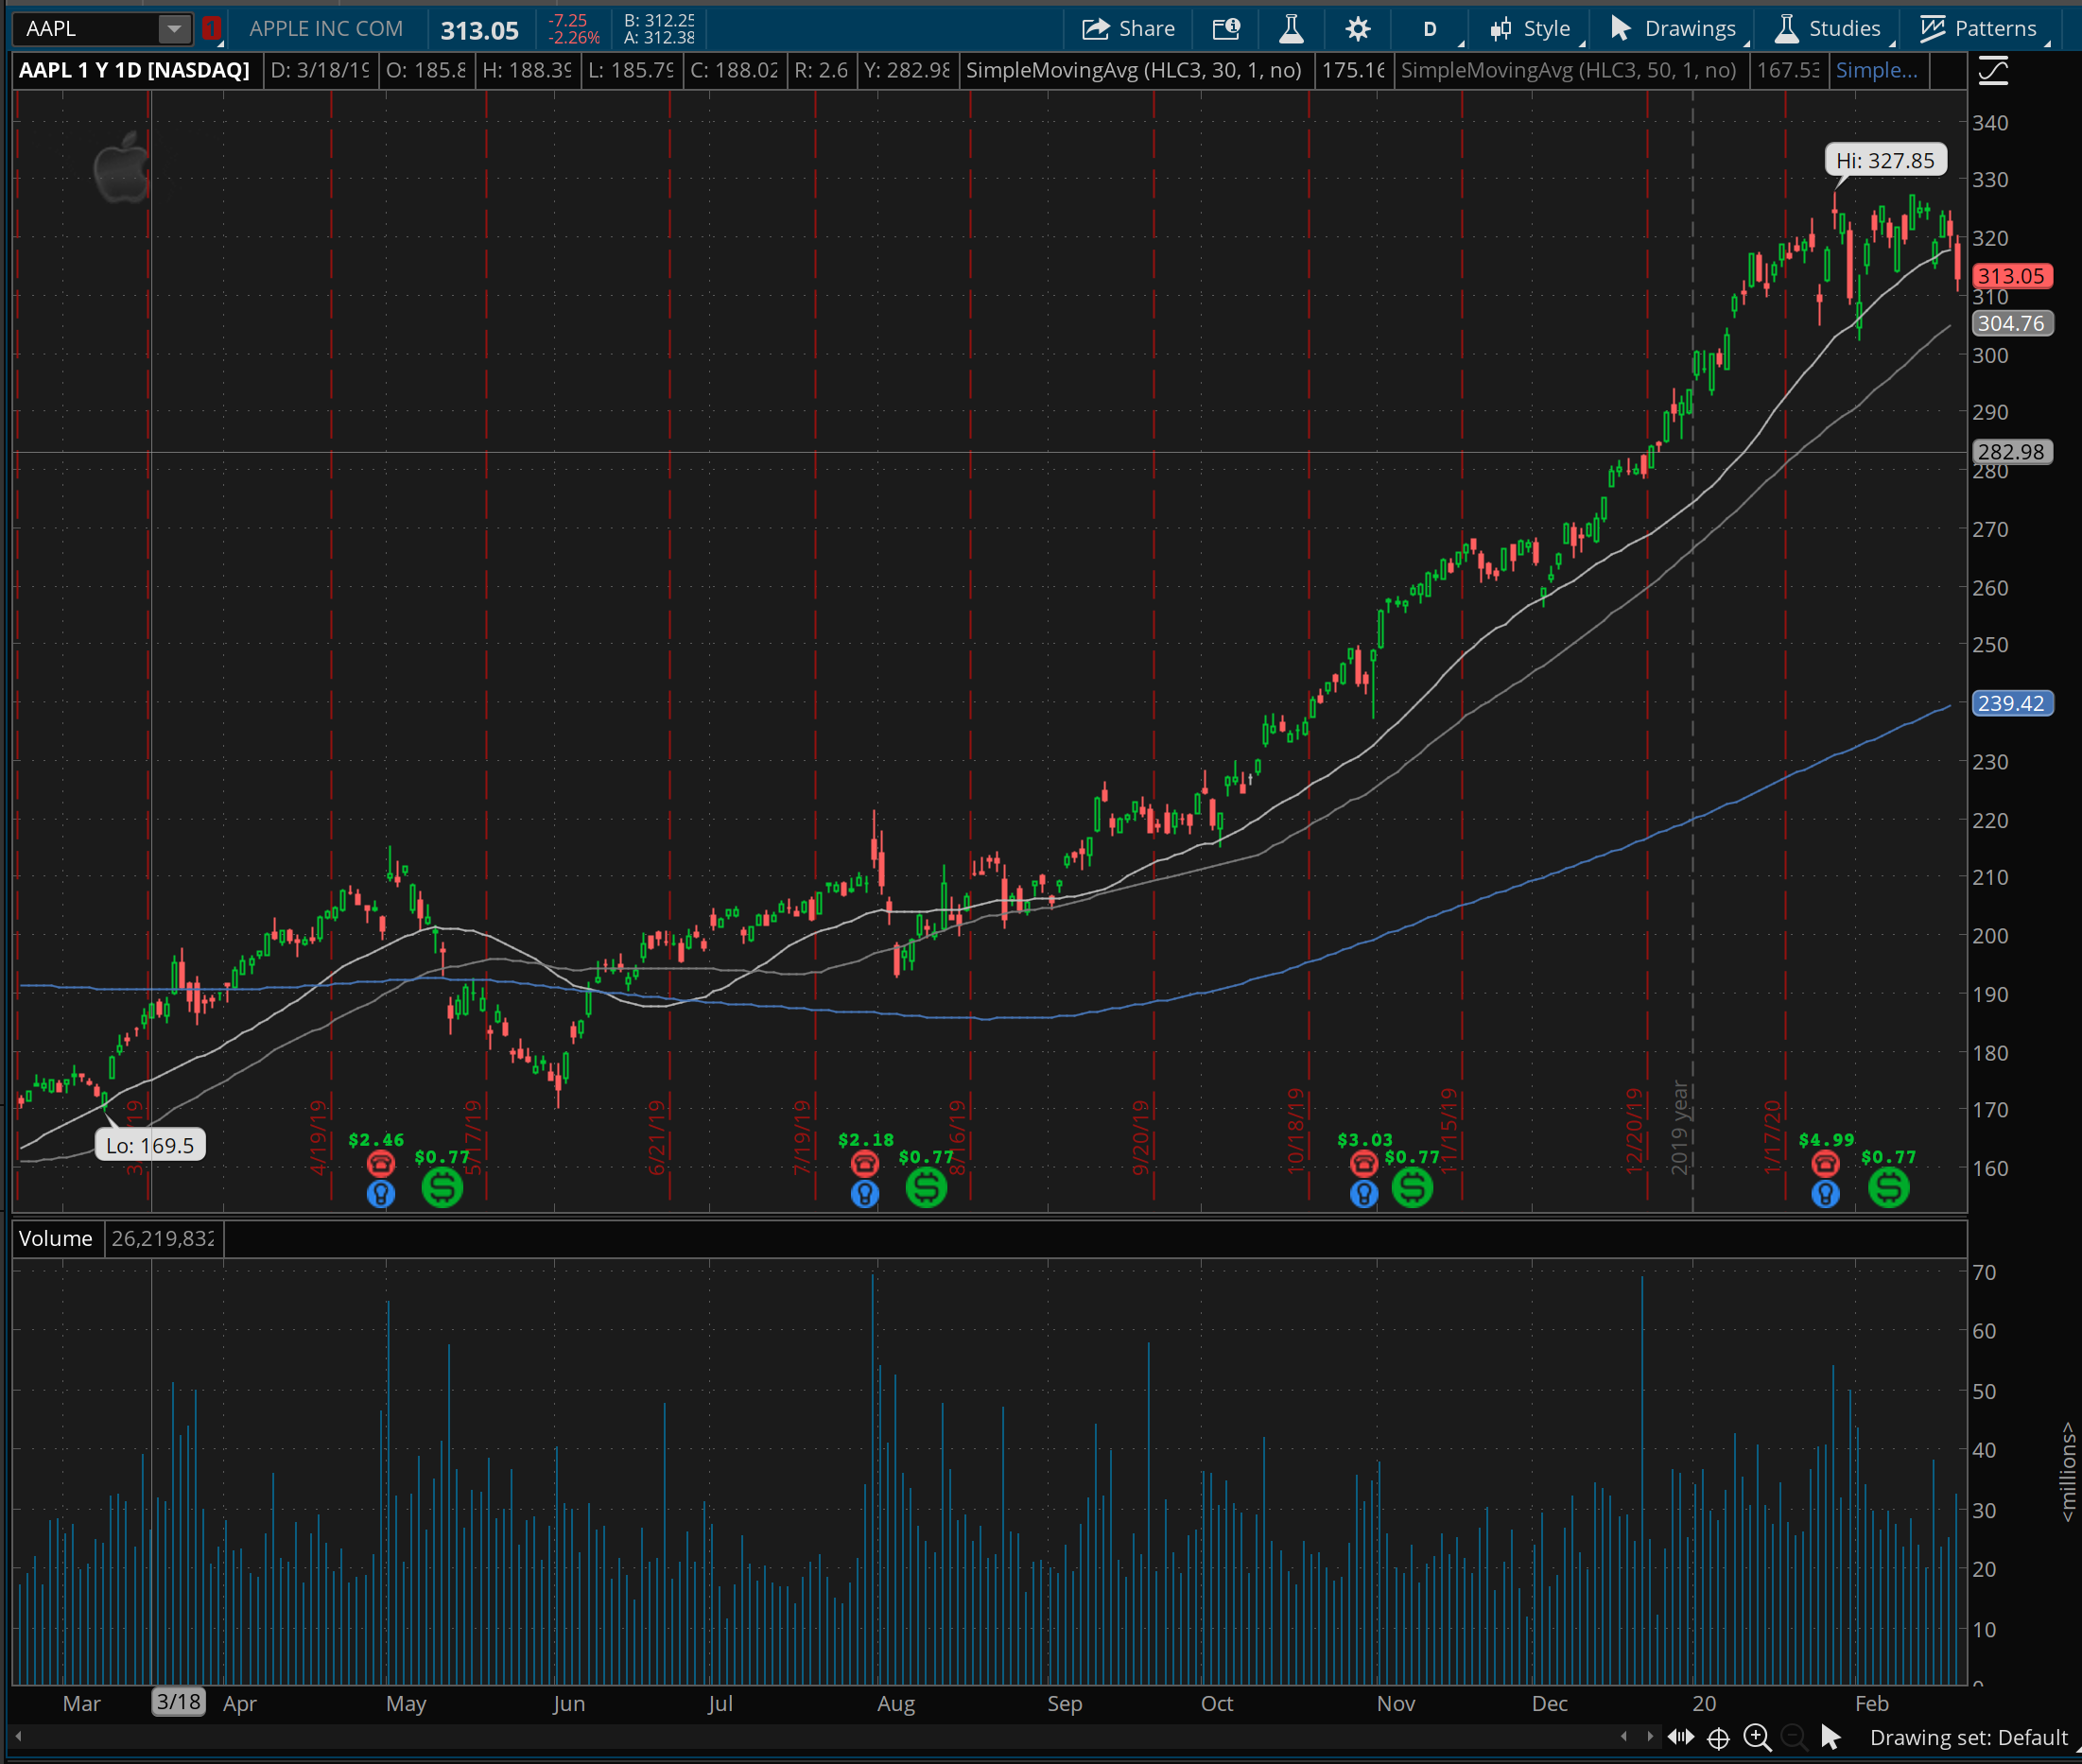Click the red 313.05 last price label
The width and height of the screenshot is (2082, 1764).
click(x=2011, y=276)
